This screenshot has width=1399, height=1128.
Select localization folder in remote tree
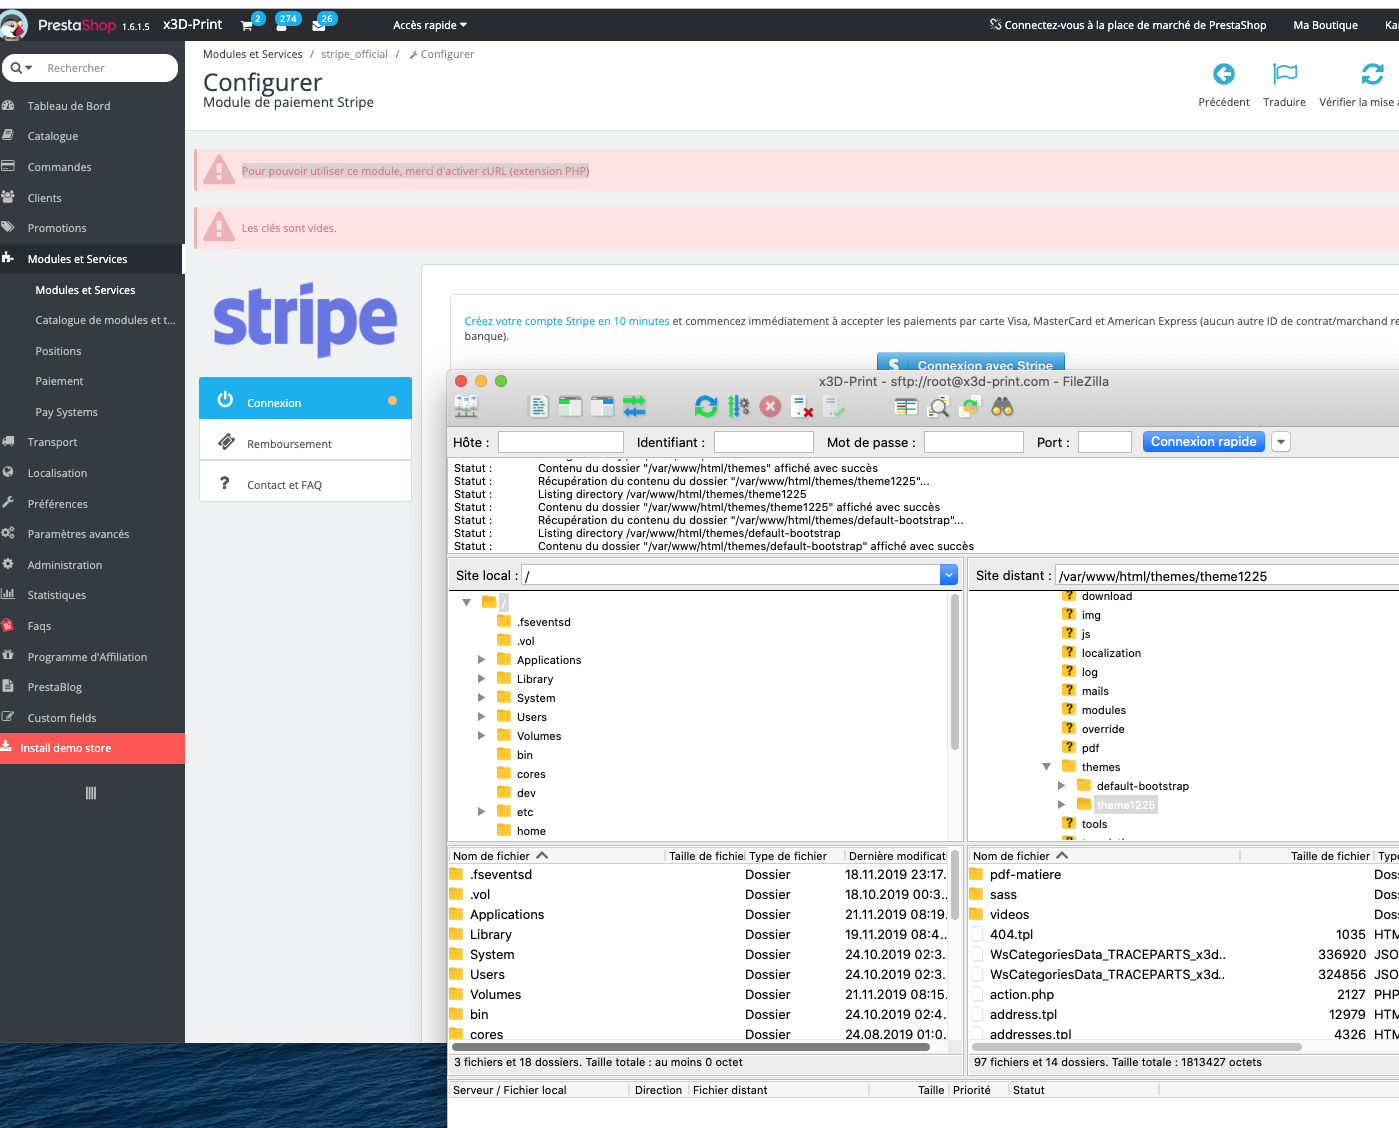(x=1111, y=653)
